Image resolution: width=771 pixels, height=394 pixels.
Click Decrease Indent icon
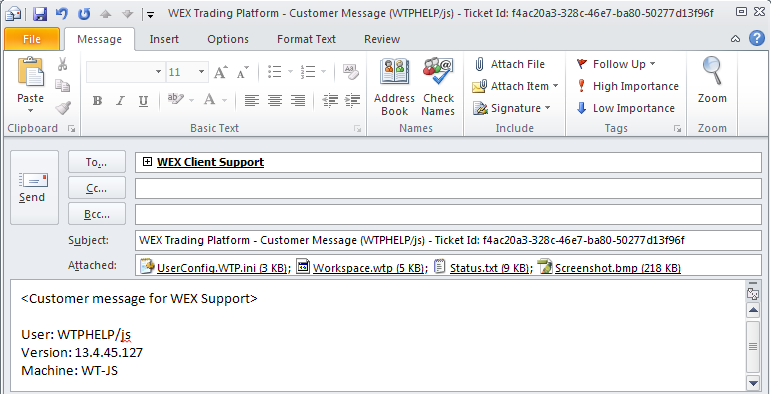[x=330, y=100]
